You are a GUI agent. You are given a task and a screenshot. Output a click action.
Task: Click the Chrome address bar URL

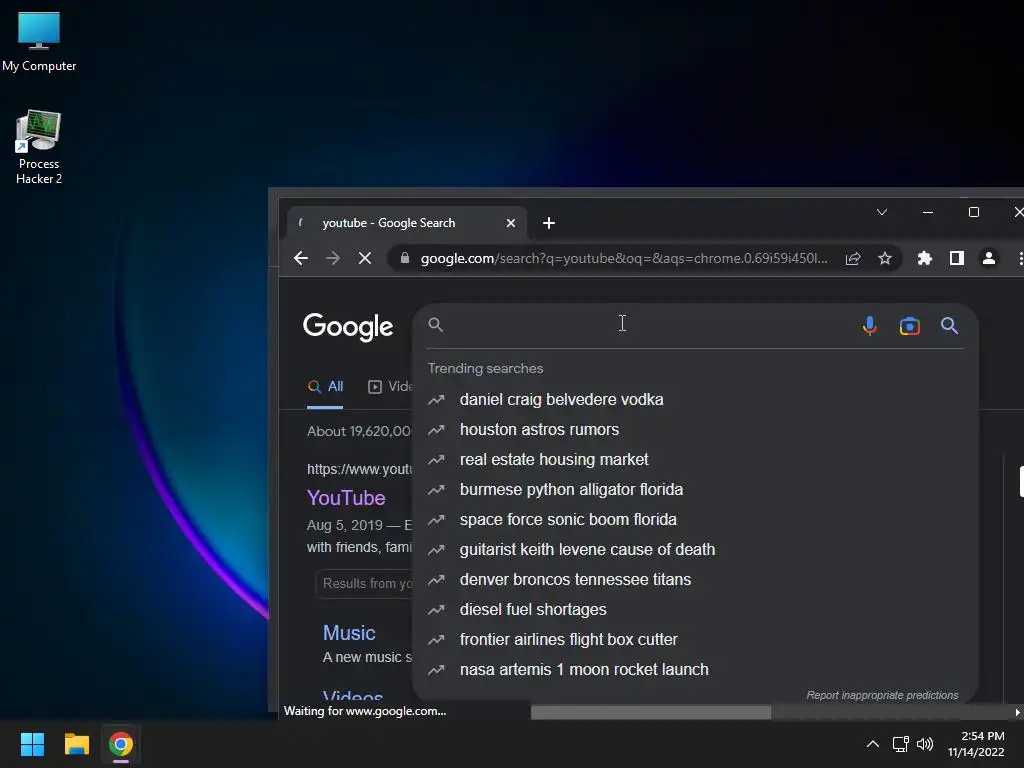coord(624,259)
